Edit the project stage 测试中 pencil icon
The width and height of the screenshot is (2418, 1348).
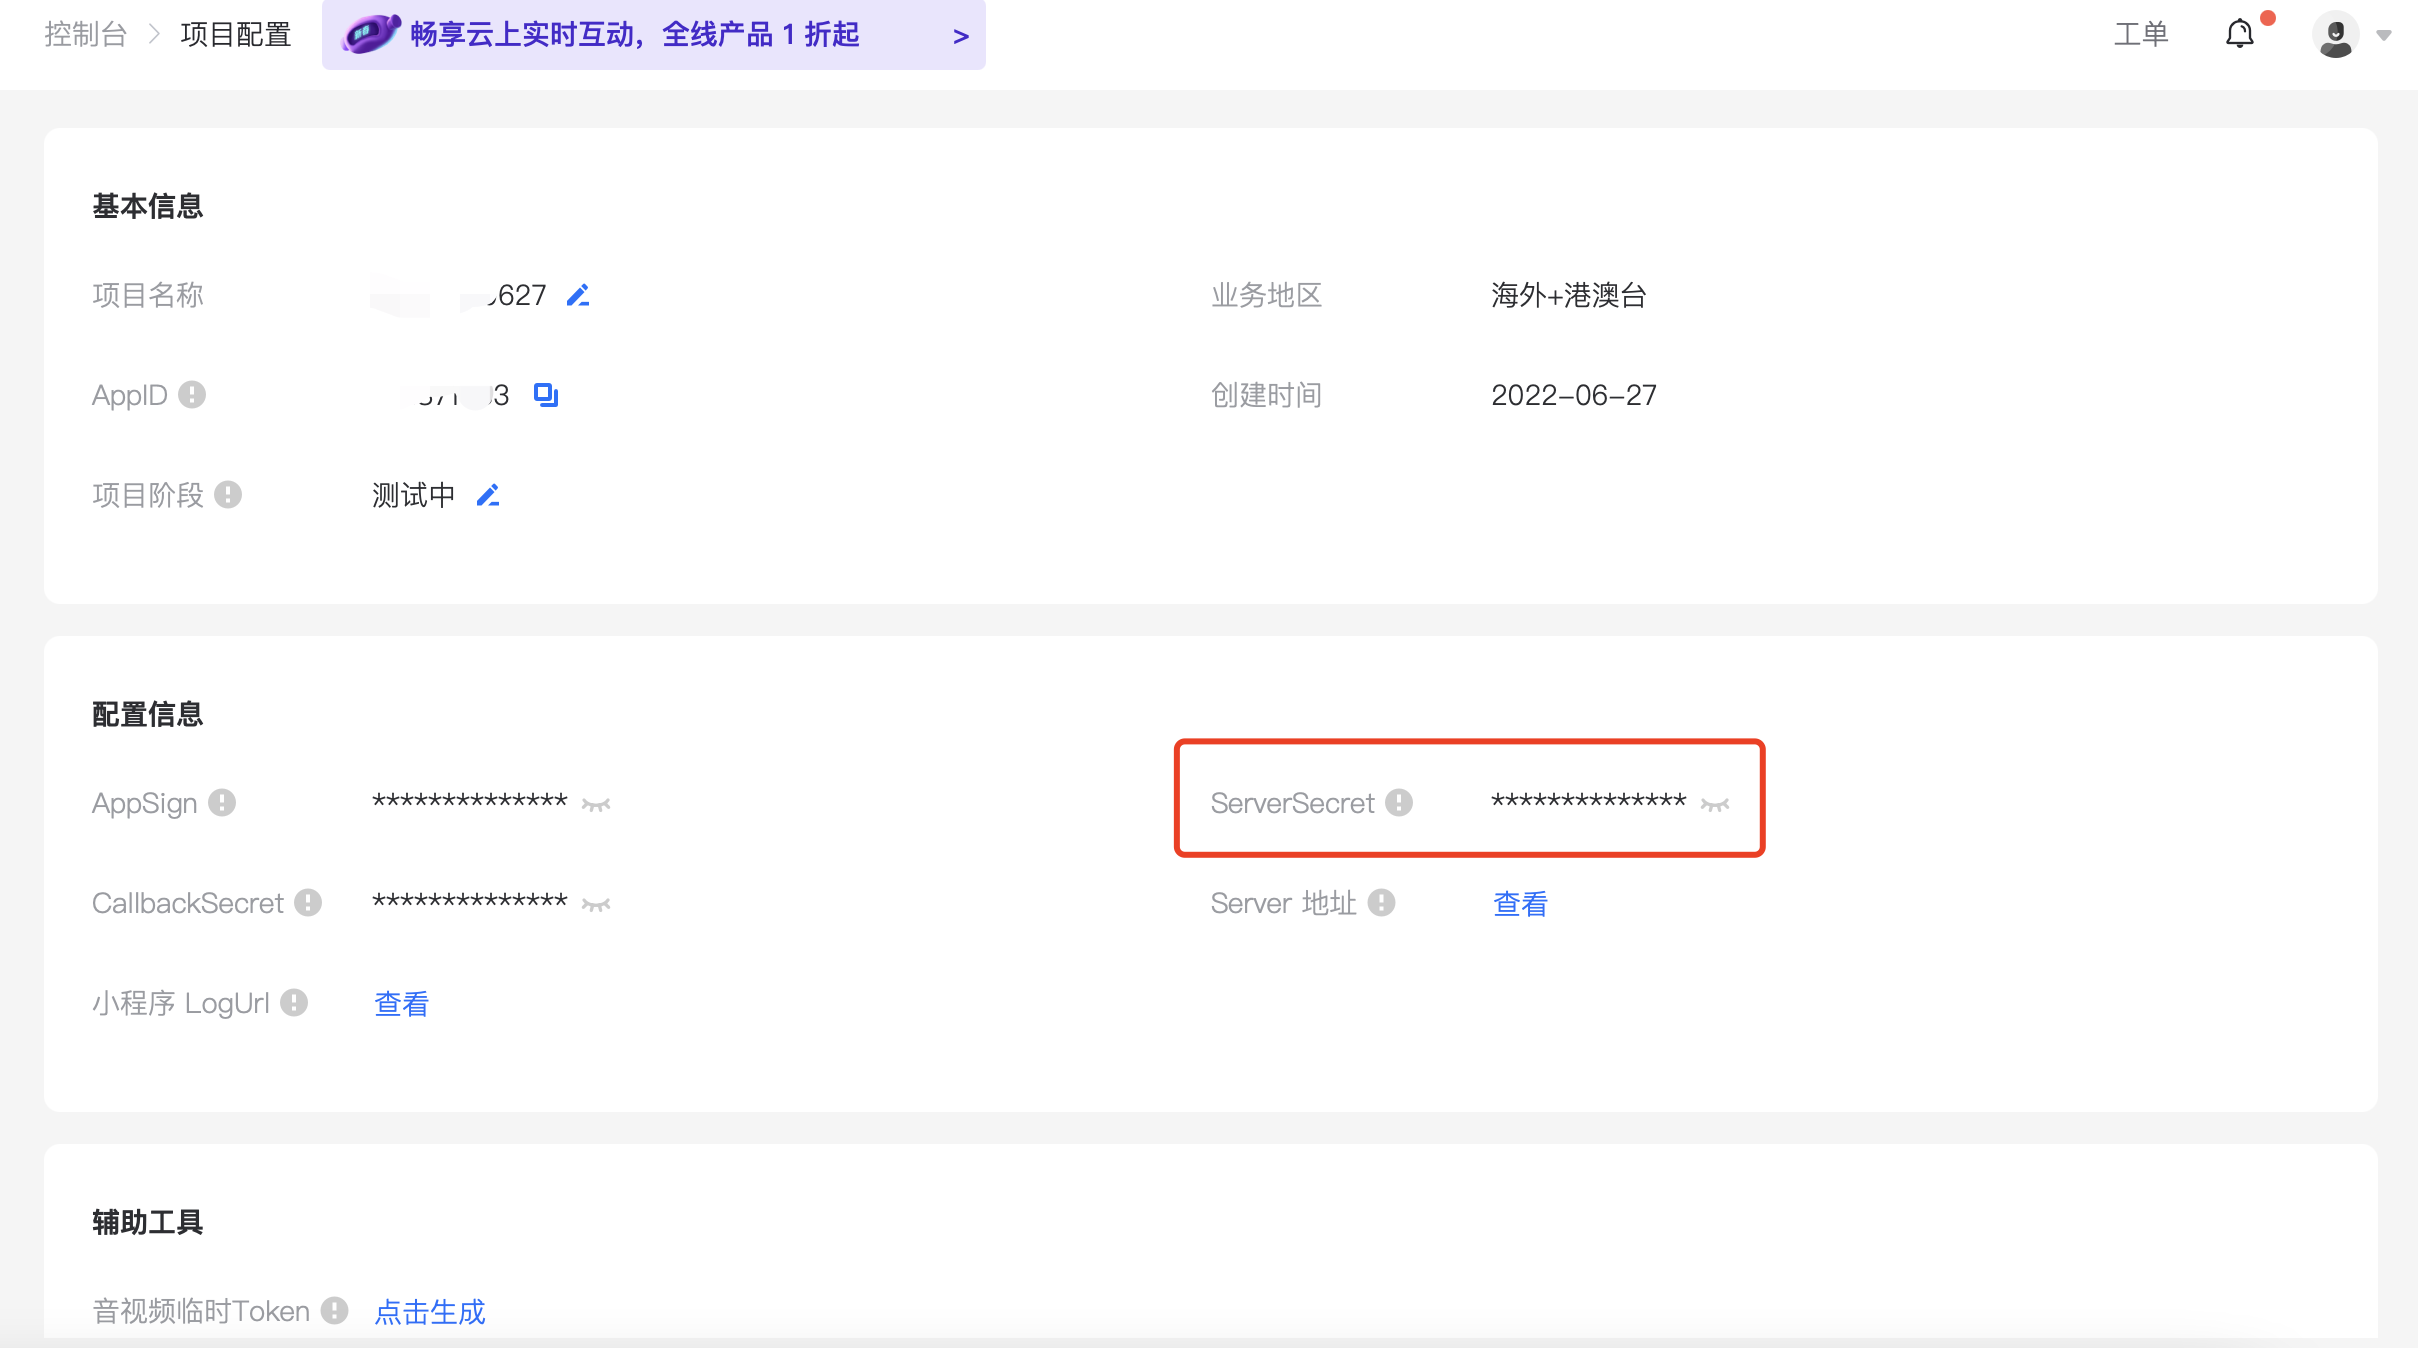click(488, 495)
